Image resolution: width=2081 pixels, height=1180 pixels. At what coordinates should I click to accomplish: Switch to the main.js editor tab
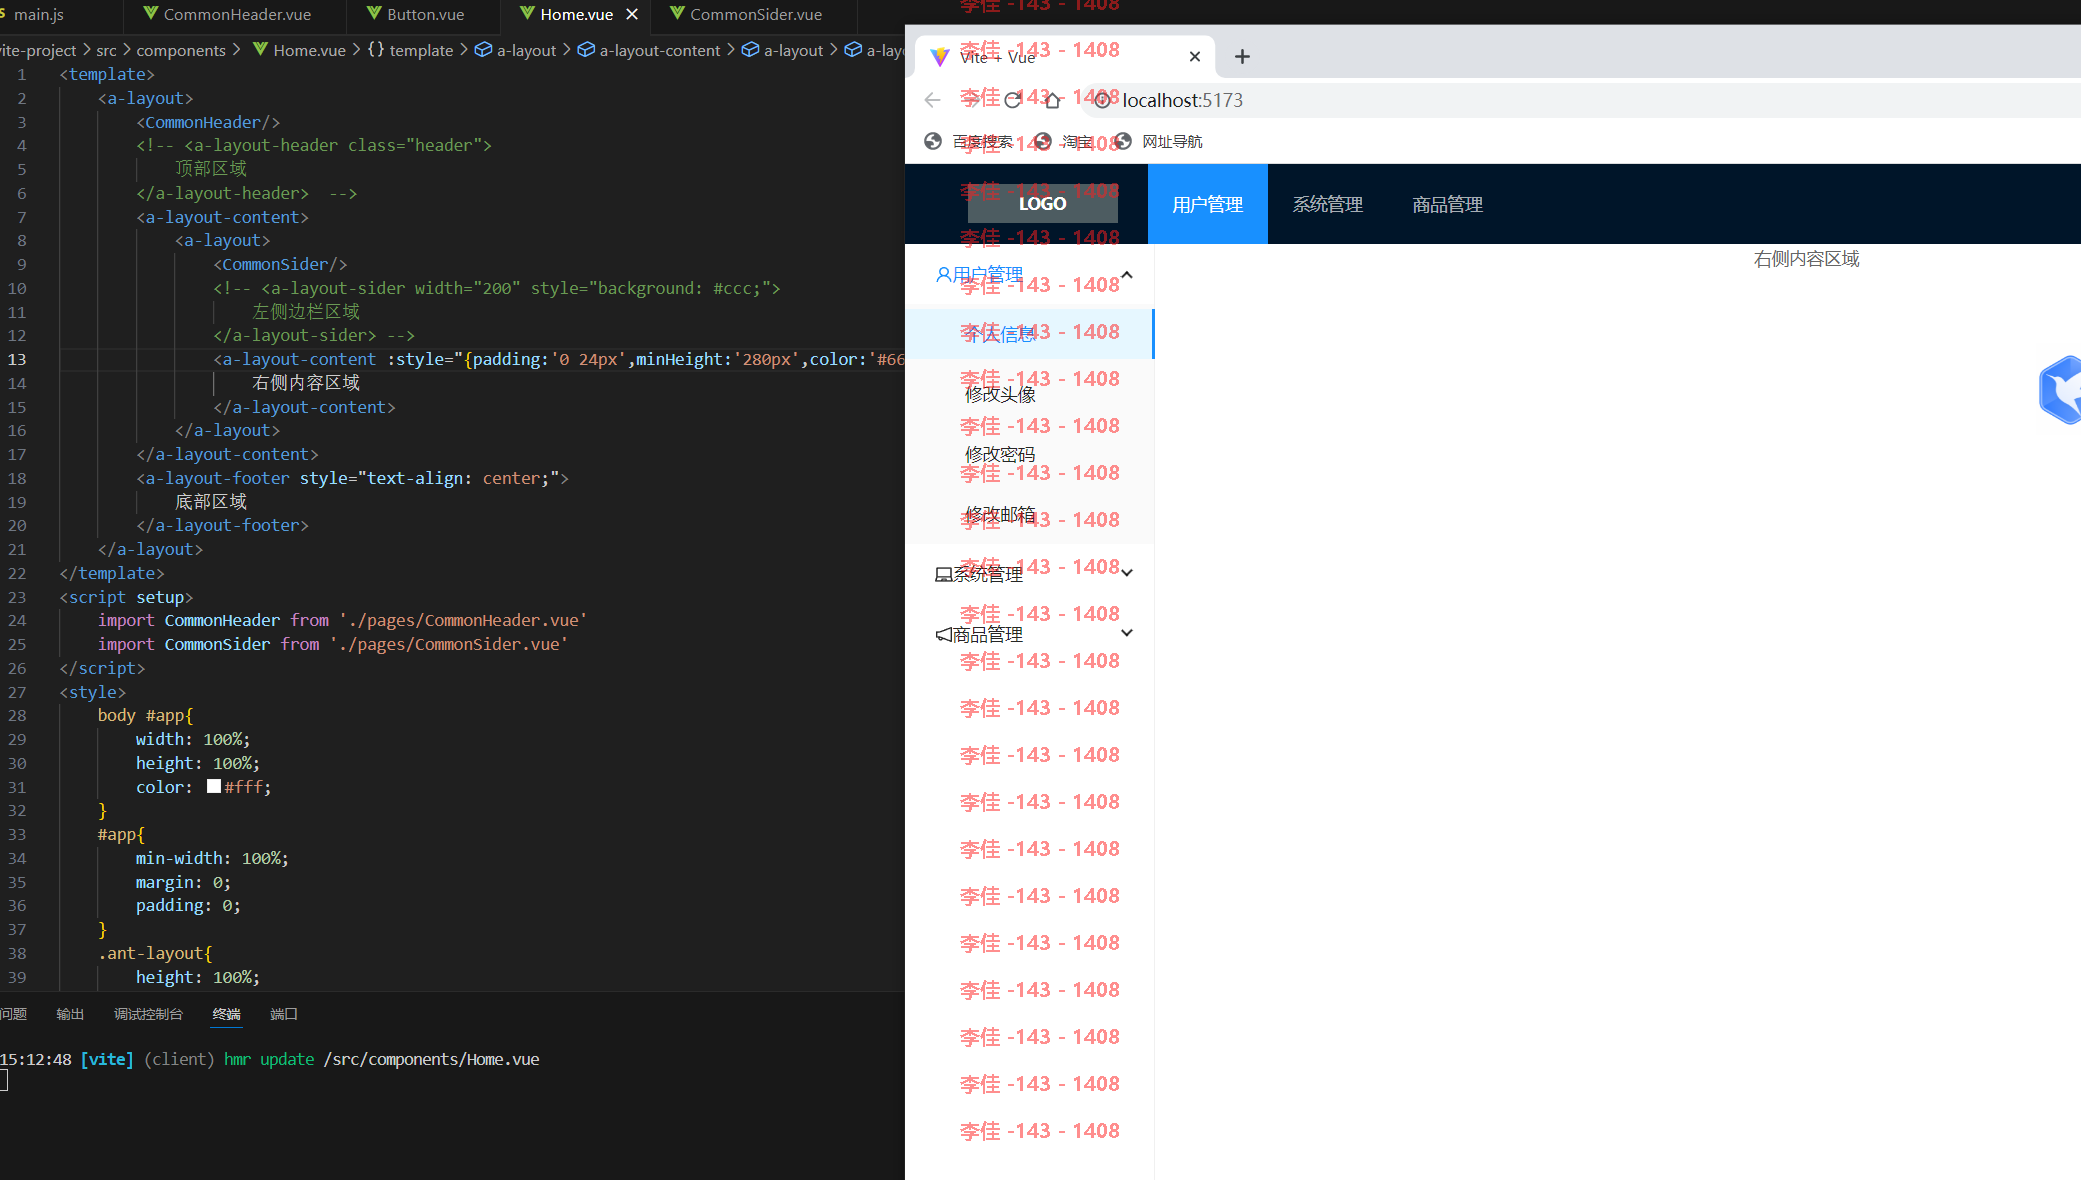point(38,14)
